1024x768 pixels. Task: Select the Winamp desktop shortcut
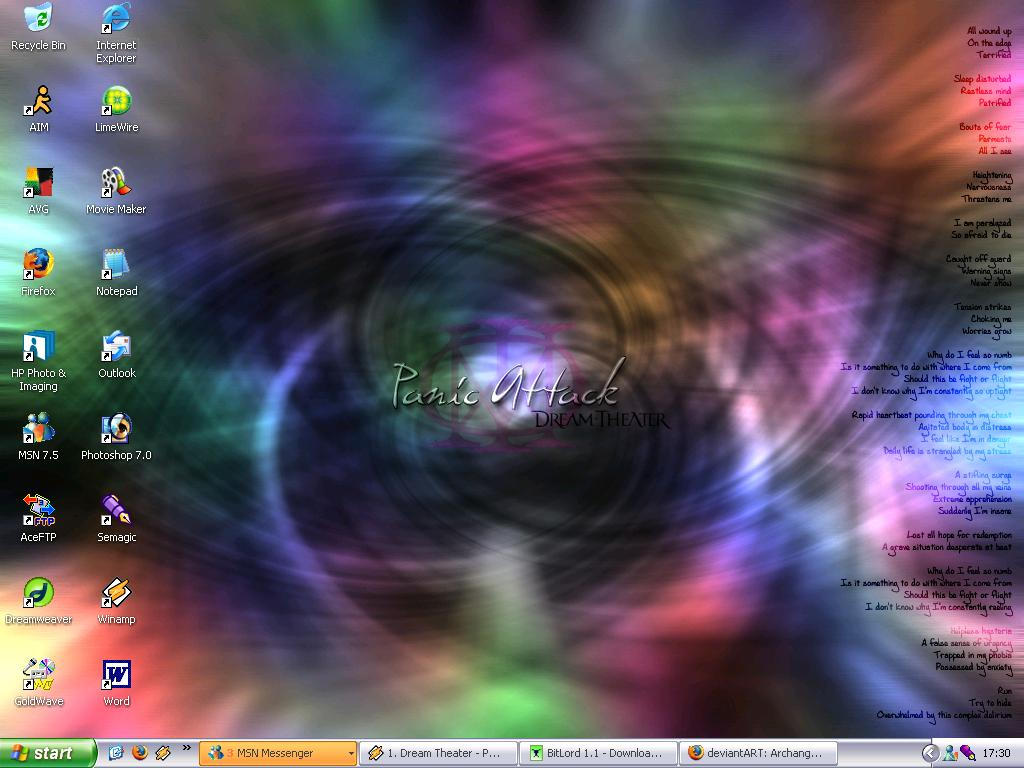tap(116, 601)
